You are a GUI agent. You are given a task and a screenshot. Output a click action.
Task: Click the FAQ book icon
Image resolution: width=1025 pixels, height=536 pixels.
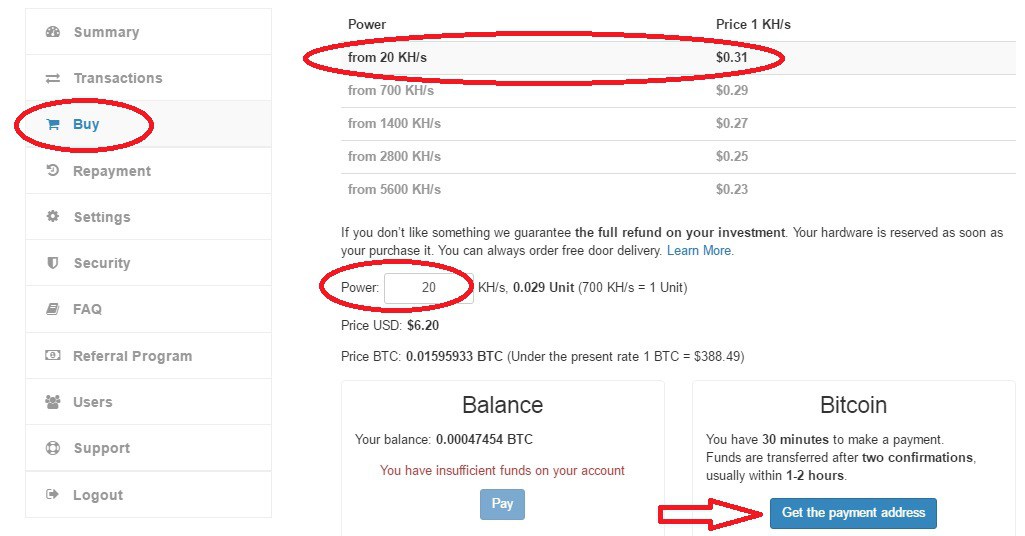click(53, 309)
